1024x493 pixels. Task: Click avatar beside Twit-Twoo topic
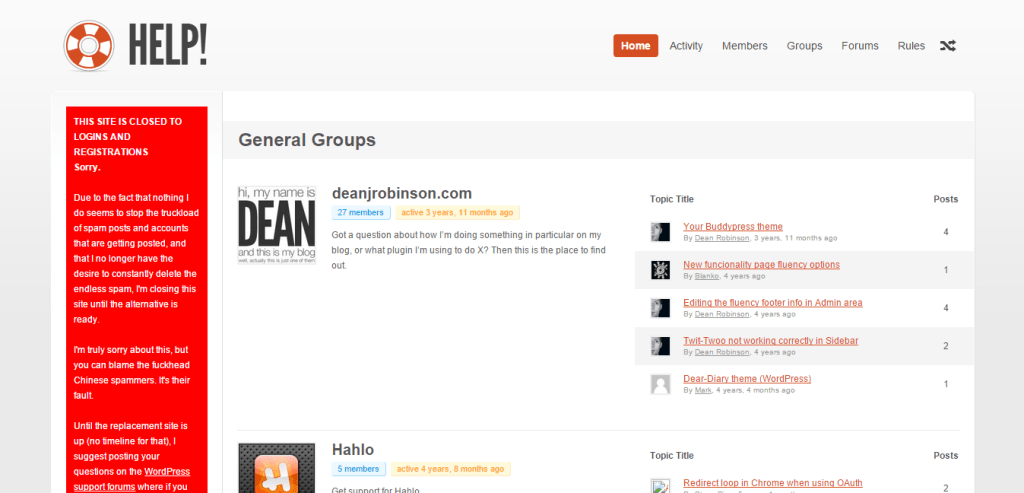(660, 345)
